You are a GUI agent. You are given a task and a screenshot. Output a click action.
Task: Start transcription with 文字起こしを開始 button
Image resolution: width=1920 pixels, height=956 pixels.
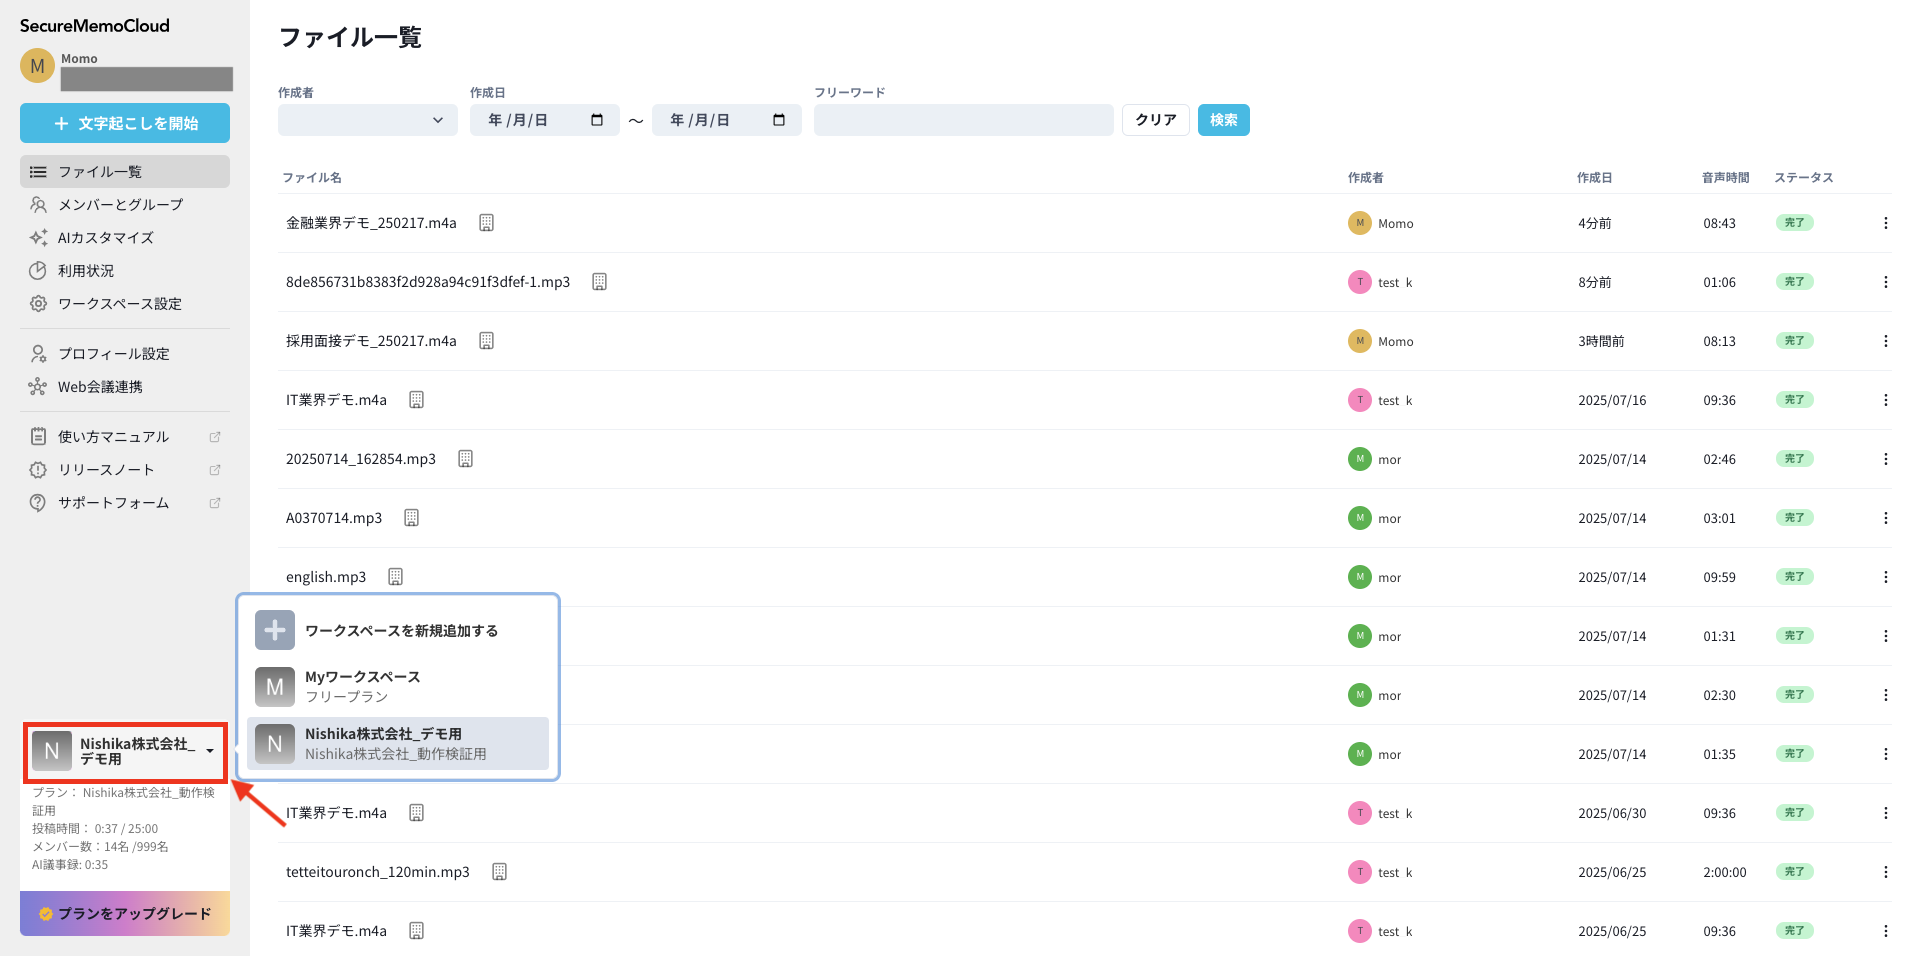coord(125,123)
